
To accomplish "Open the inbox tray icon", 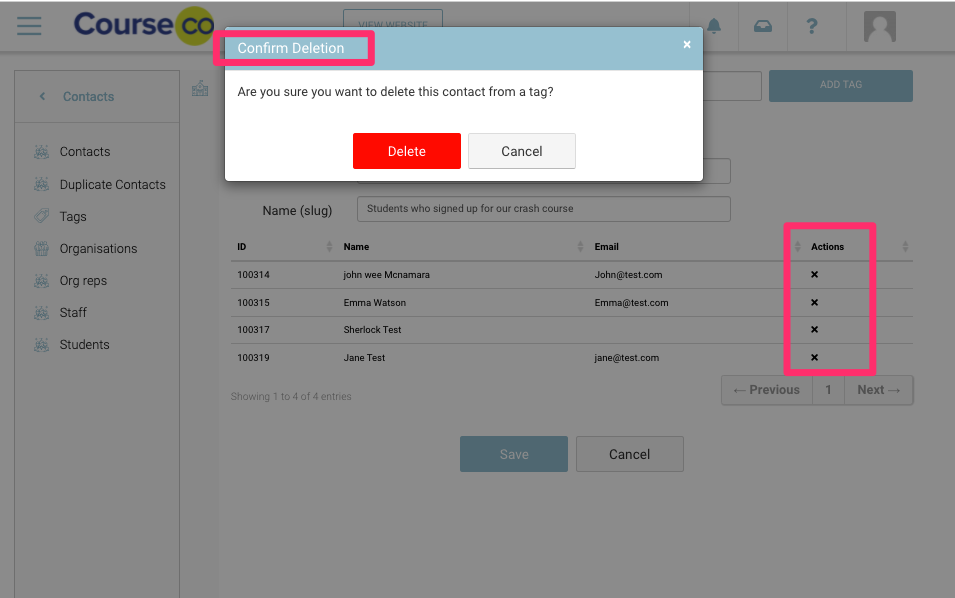I will (x=763, y=26).
